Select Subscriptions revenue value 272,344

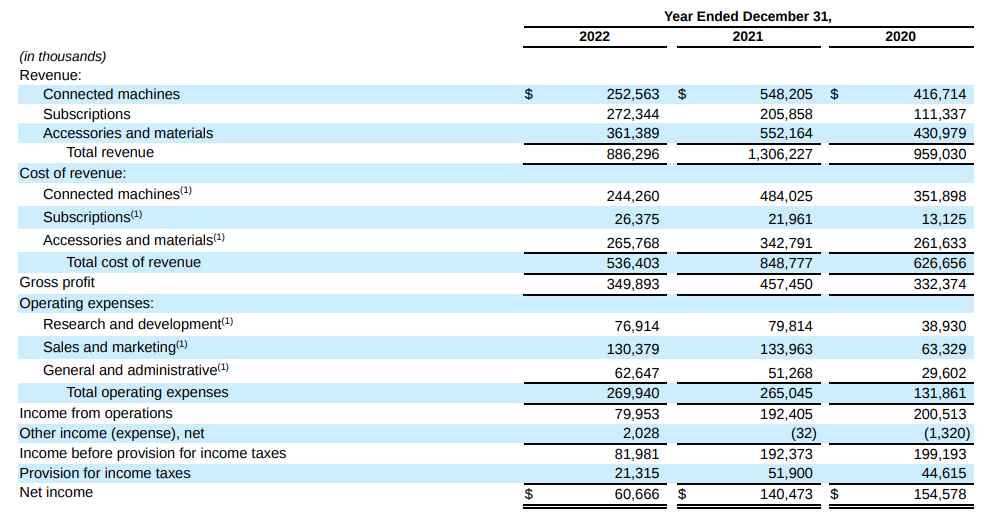pos(633,114)
